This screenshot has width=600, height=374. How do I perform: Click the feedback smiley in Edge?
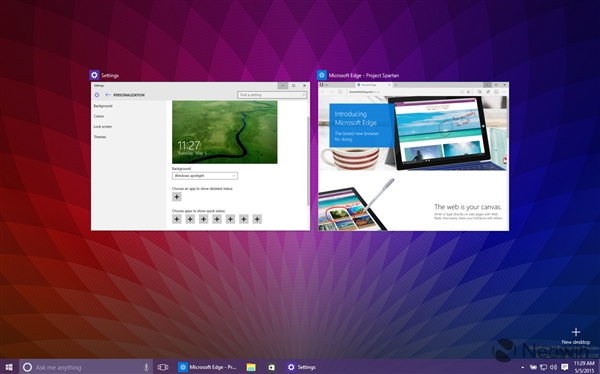496,92
